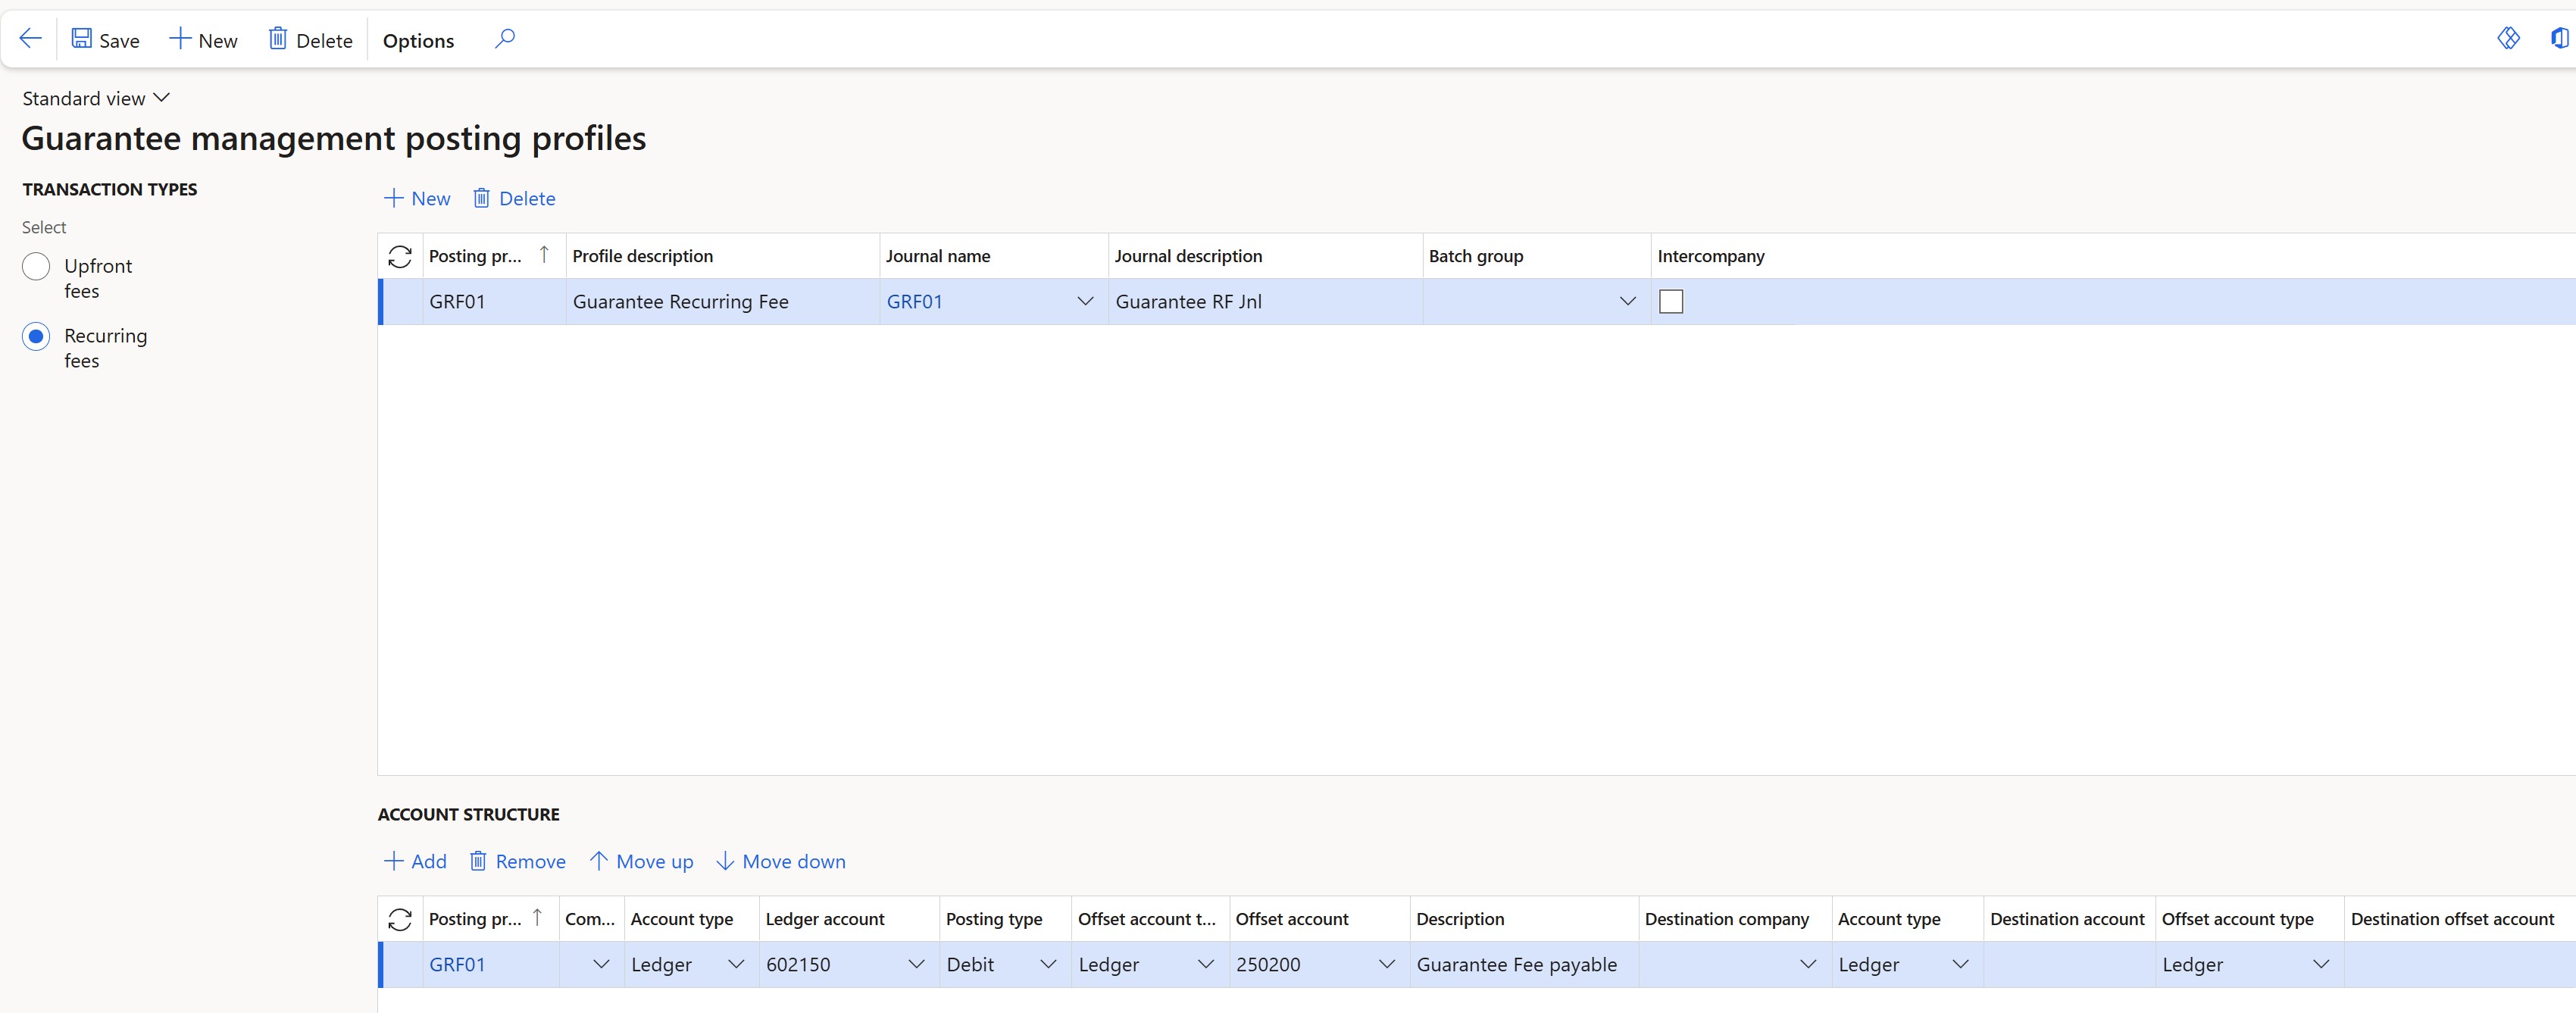2576x1013 pixels.
Task: Open the Journal name dropdown for GRF01
Action: 1085,301
